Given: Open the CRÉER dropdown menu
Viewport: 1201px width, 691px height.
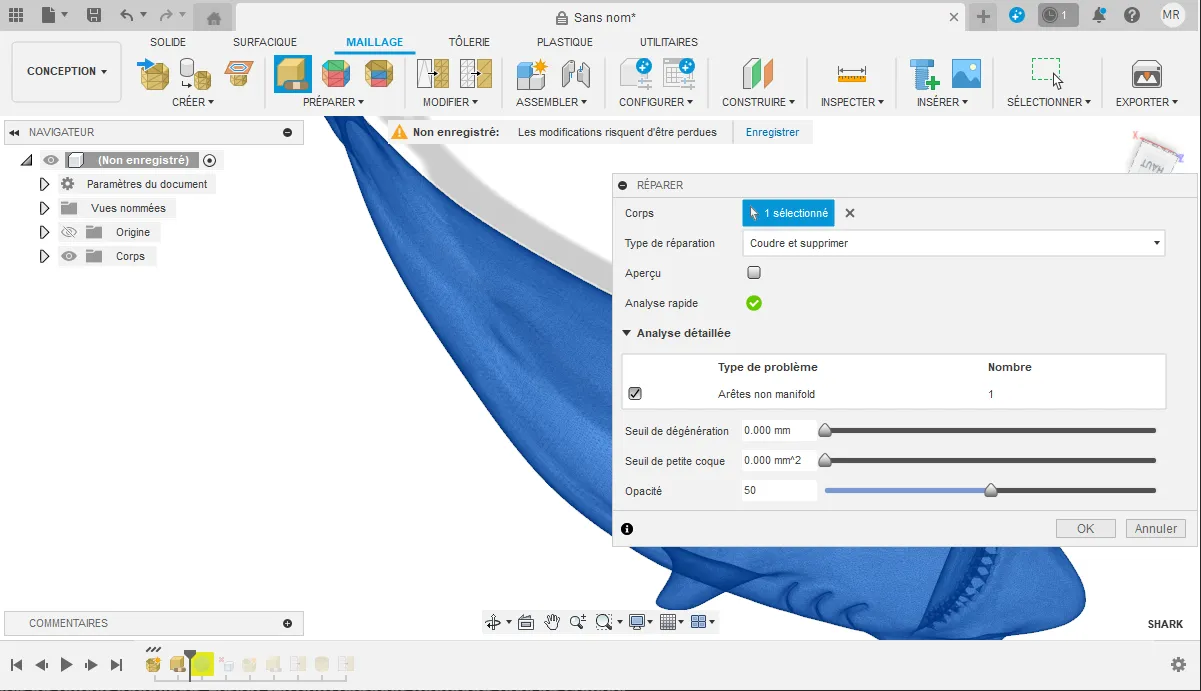Looking at the screenshot, I should coord(193,102).
